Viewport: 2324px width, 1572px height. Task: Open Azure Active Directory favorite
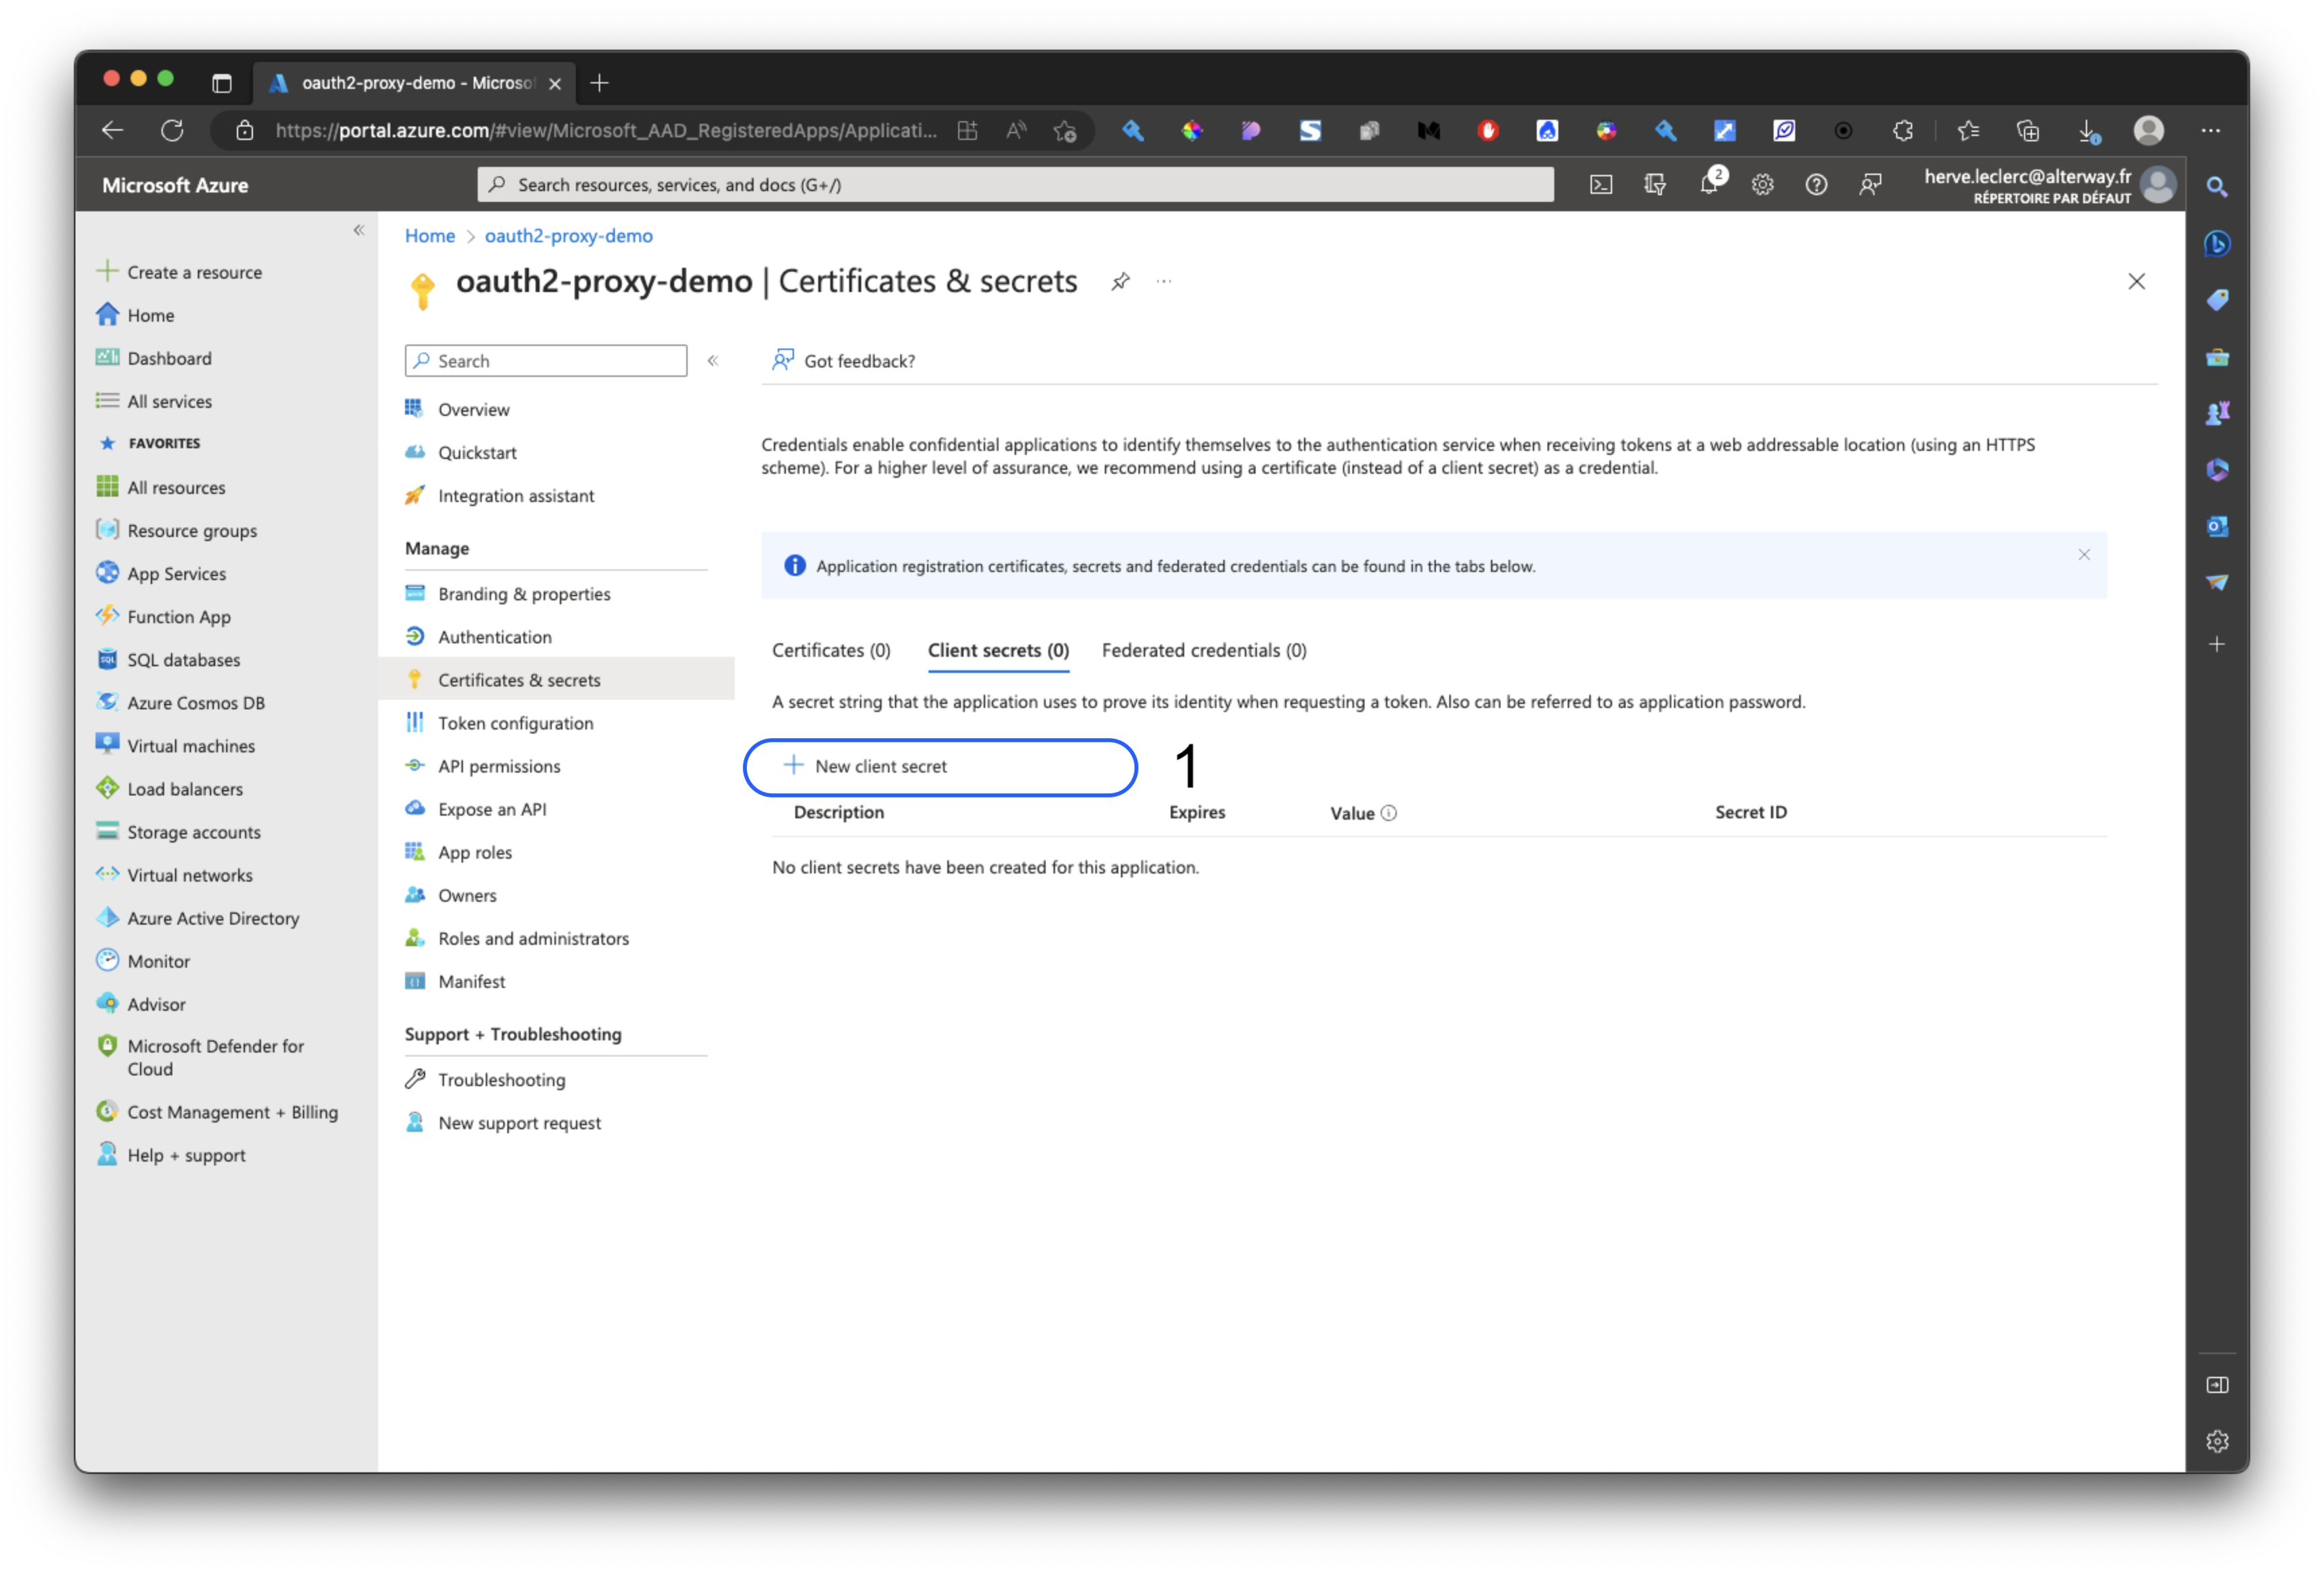[x=213, y=918]
